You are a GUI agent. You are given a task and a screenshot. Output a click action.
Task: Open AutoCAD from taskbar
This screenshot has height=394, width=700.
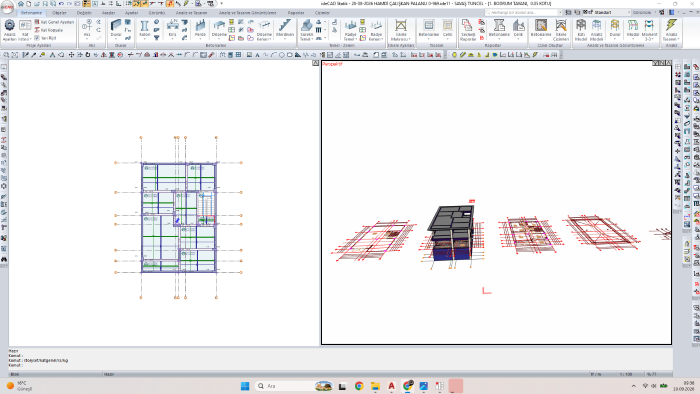[x=392, y=386]
